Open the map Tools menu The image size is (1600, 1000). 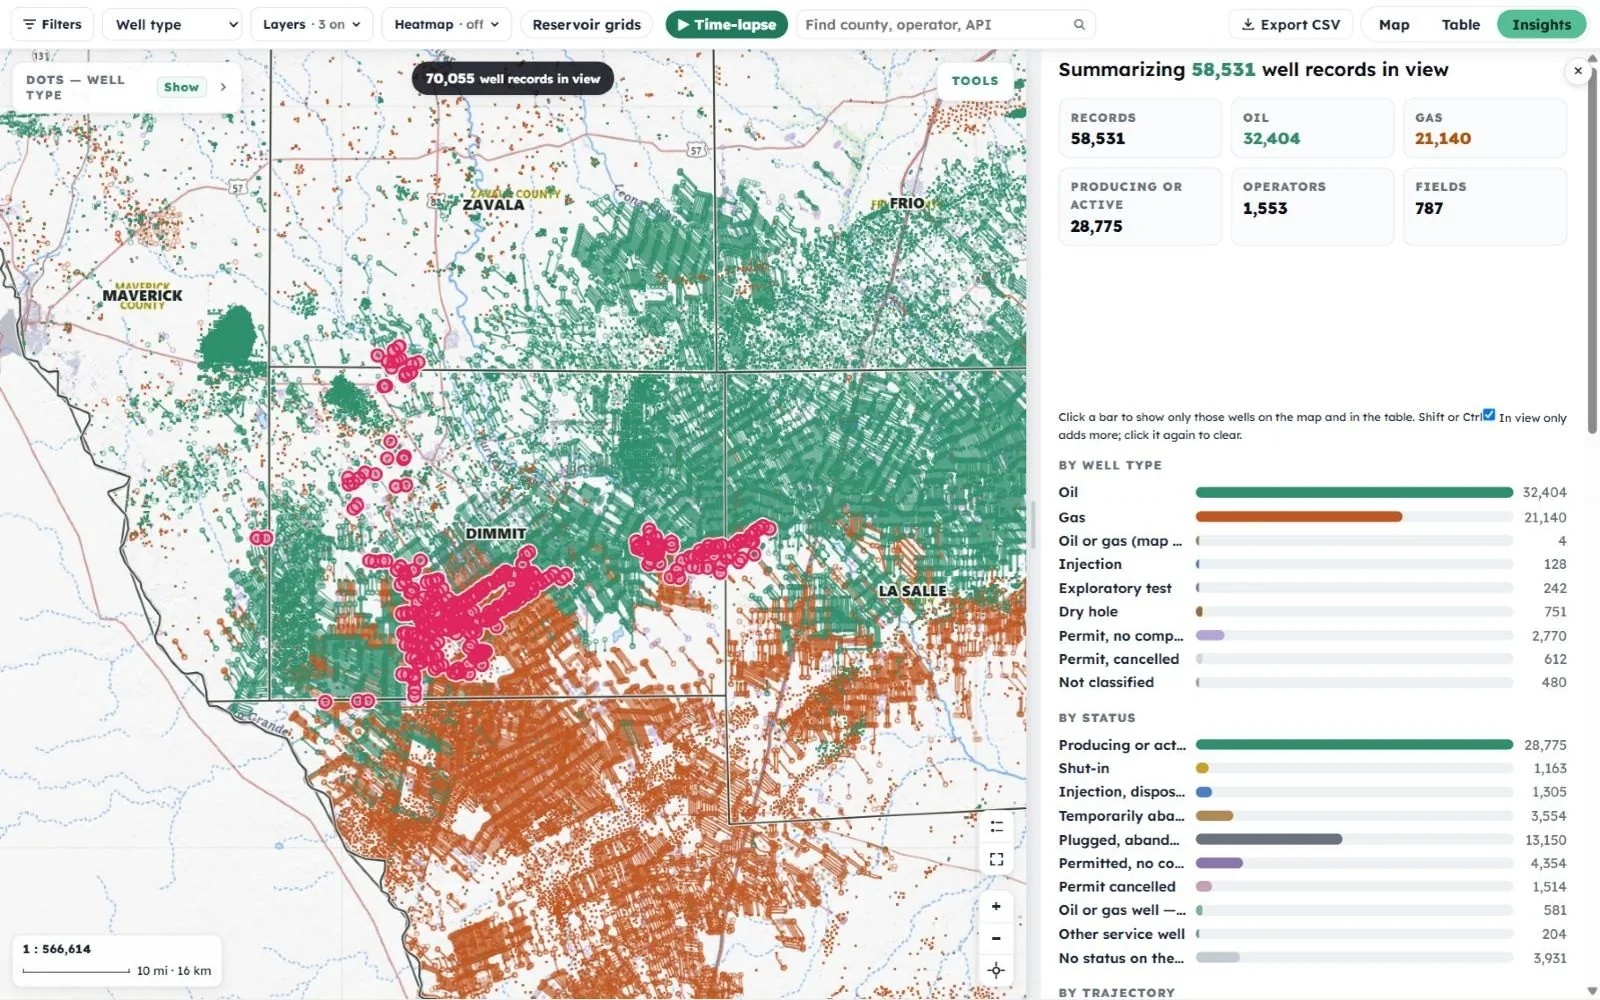point(975,81)
